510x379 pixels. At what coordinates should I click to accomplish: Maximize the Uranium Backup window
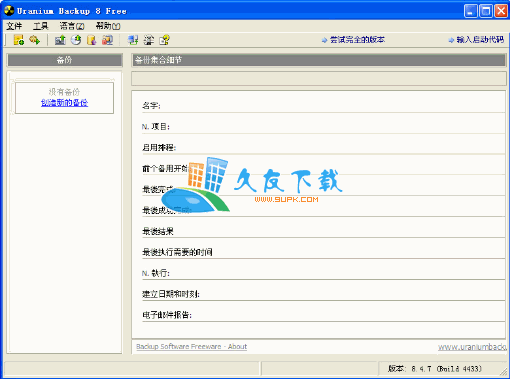coord(486,11)
